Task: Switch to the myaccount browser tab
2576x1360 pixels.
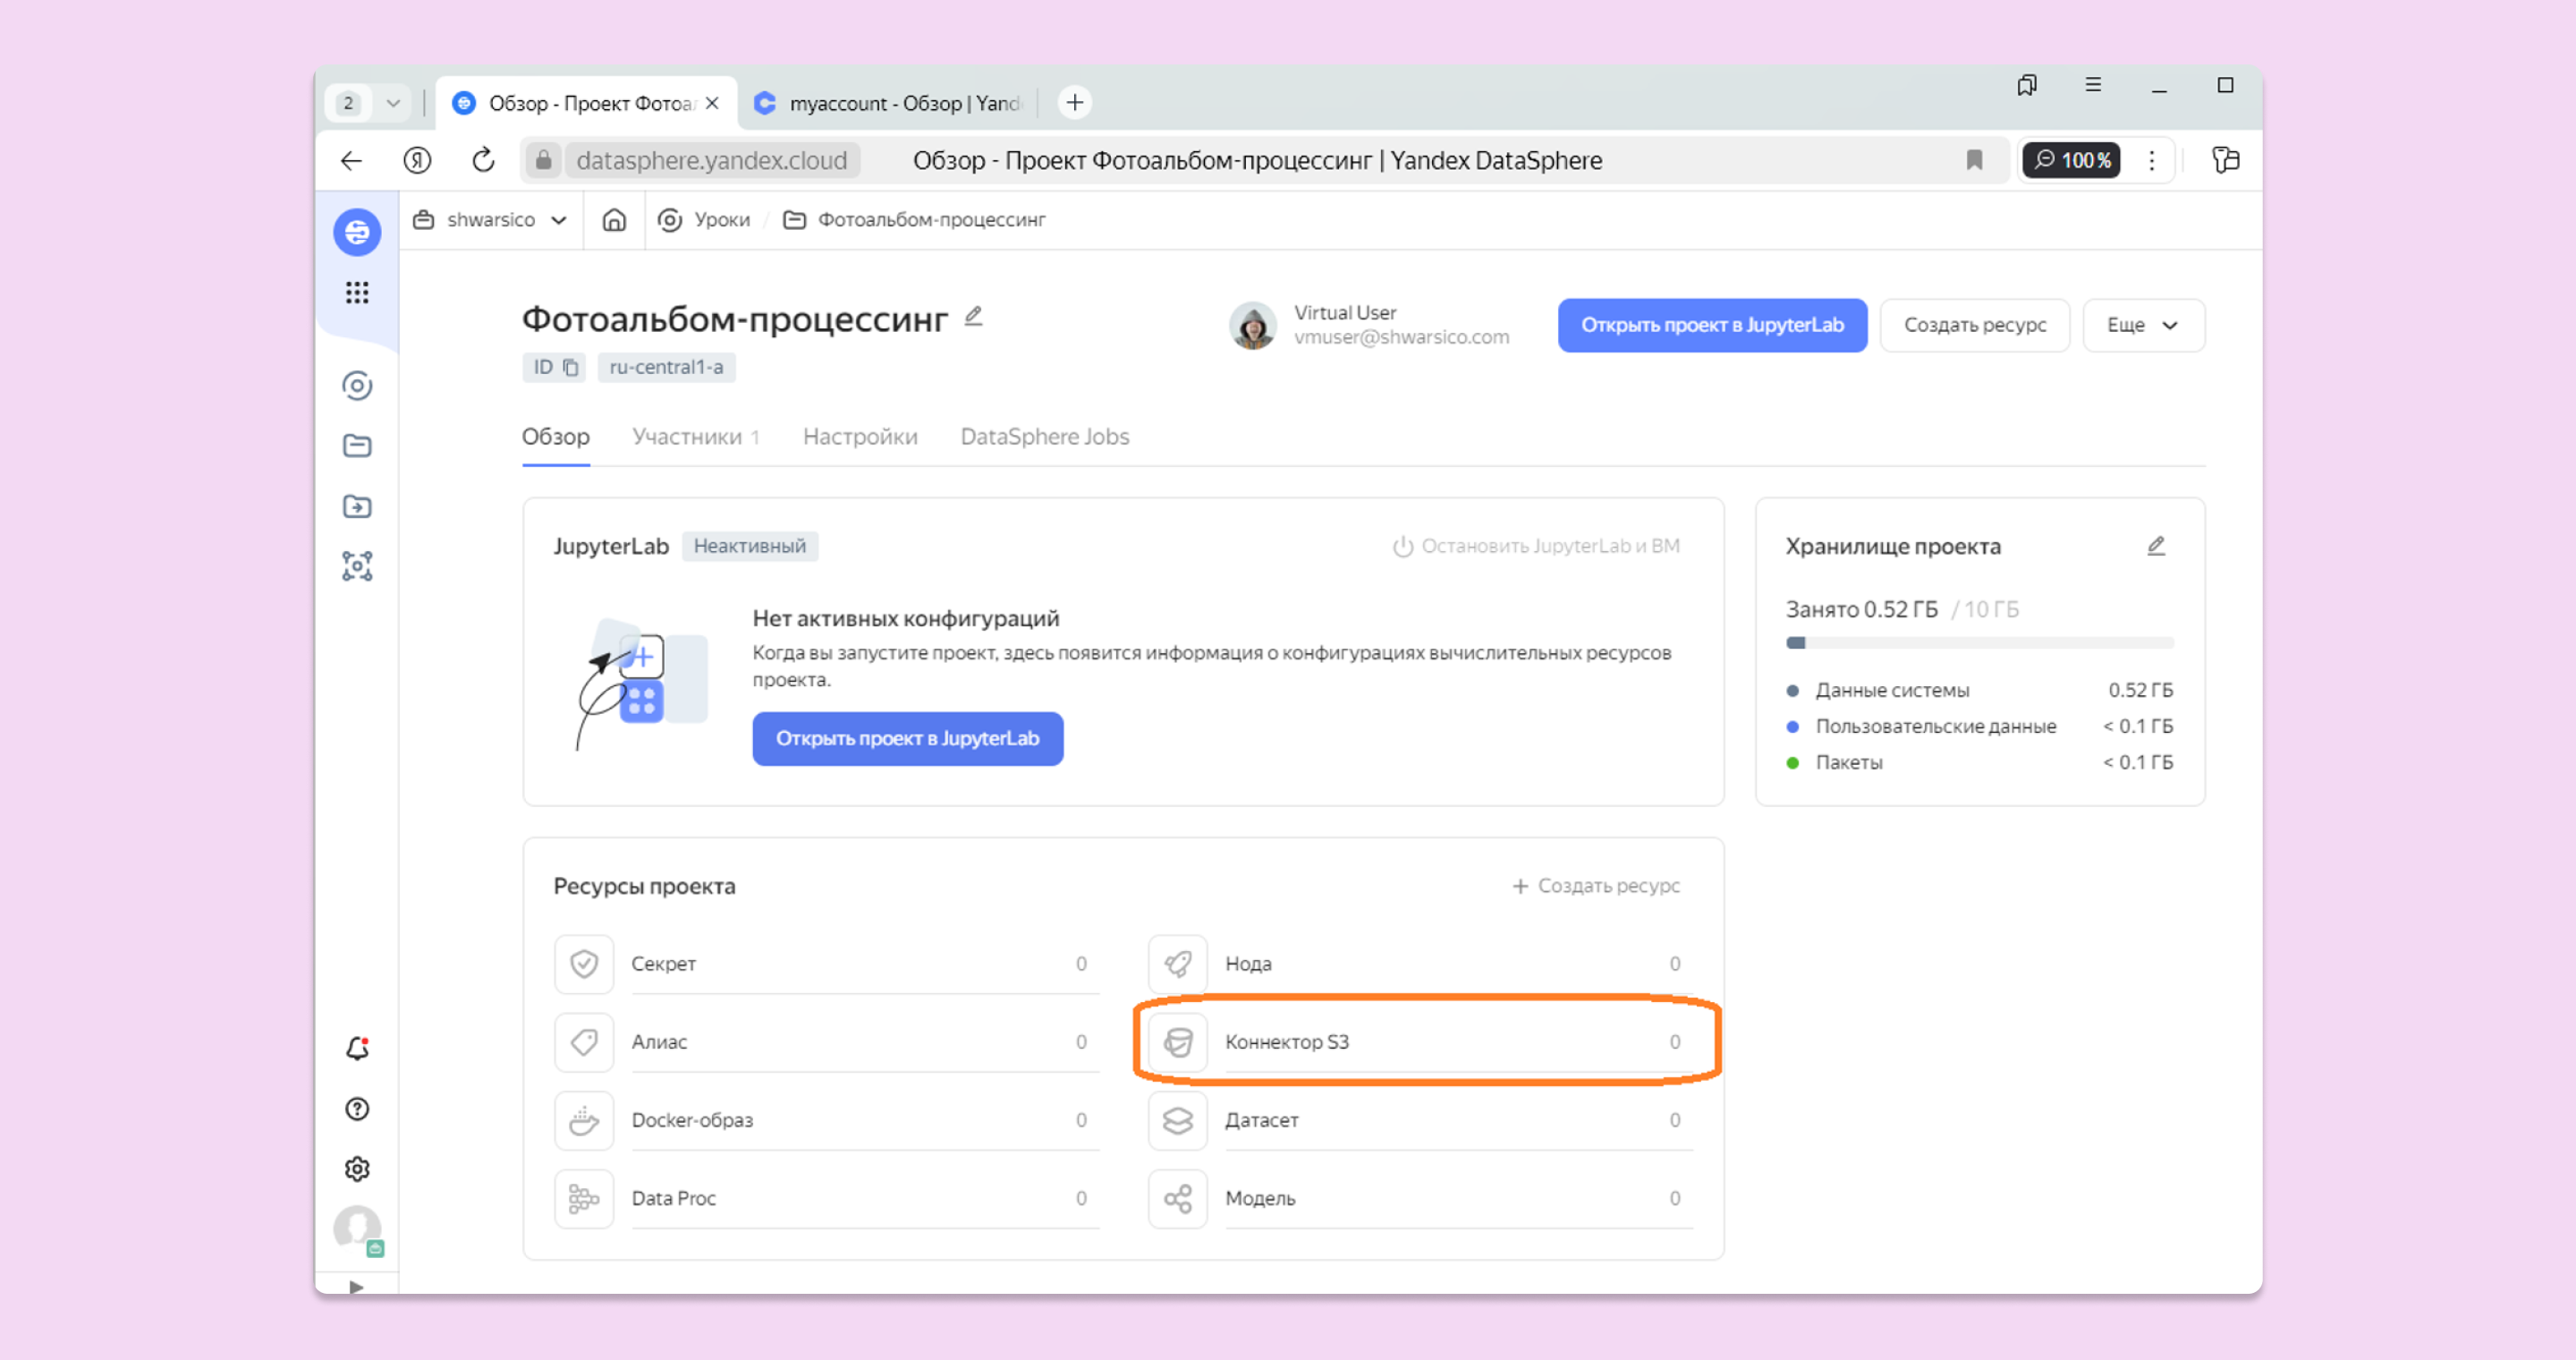Action: pyautogui.click(x=887, y=103)
